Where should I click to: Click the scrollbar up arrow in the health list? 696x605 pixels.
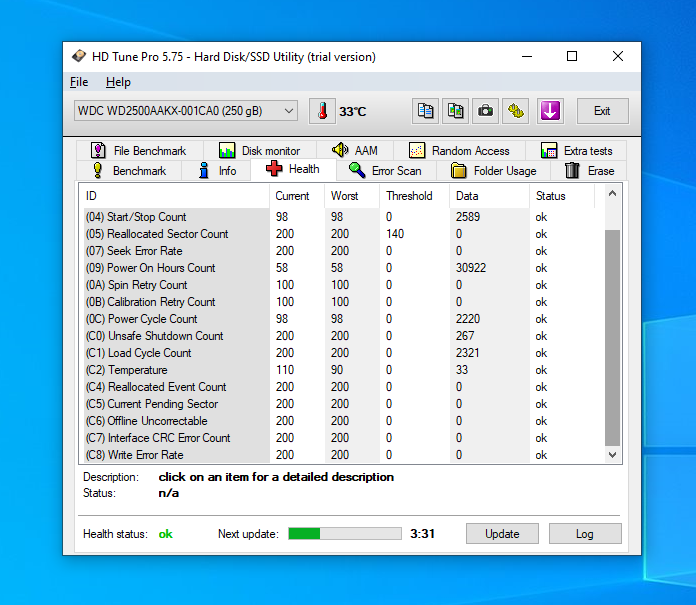point(613,193)
